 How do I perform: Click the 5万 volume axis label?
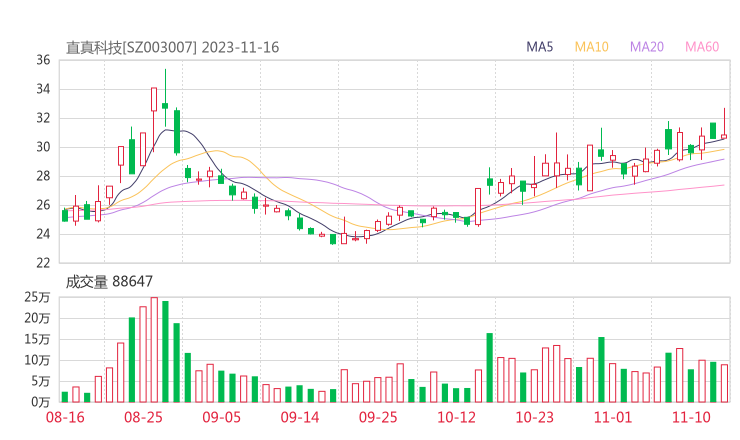coord(40,381)
